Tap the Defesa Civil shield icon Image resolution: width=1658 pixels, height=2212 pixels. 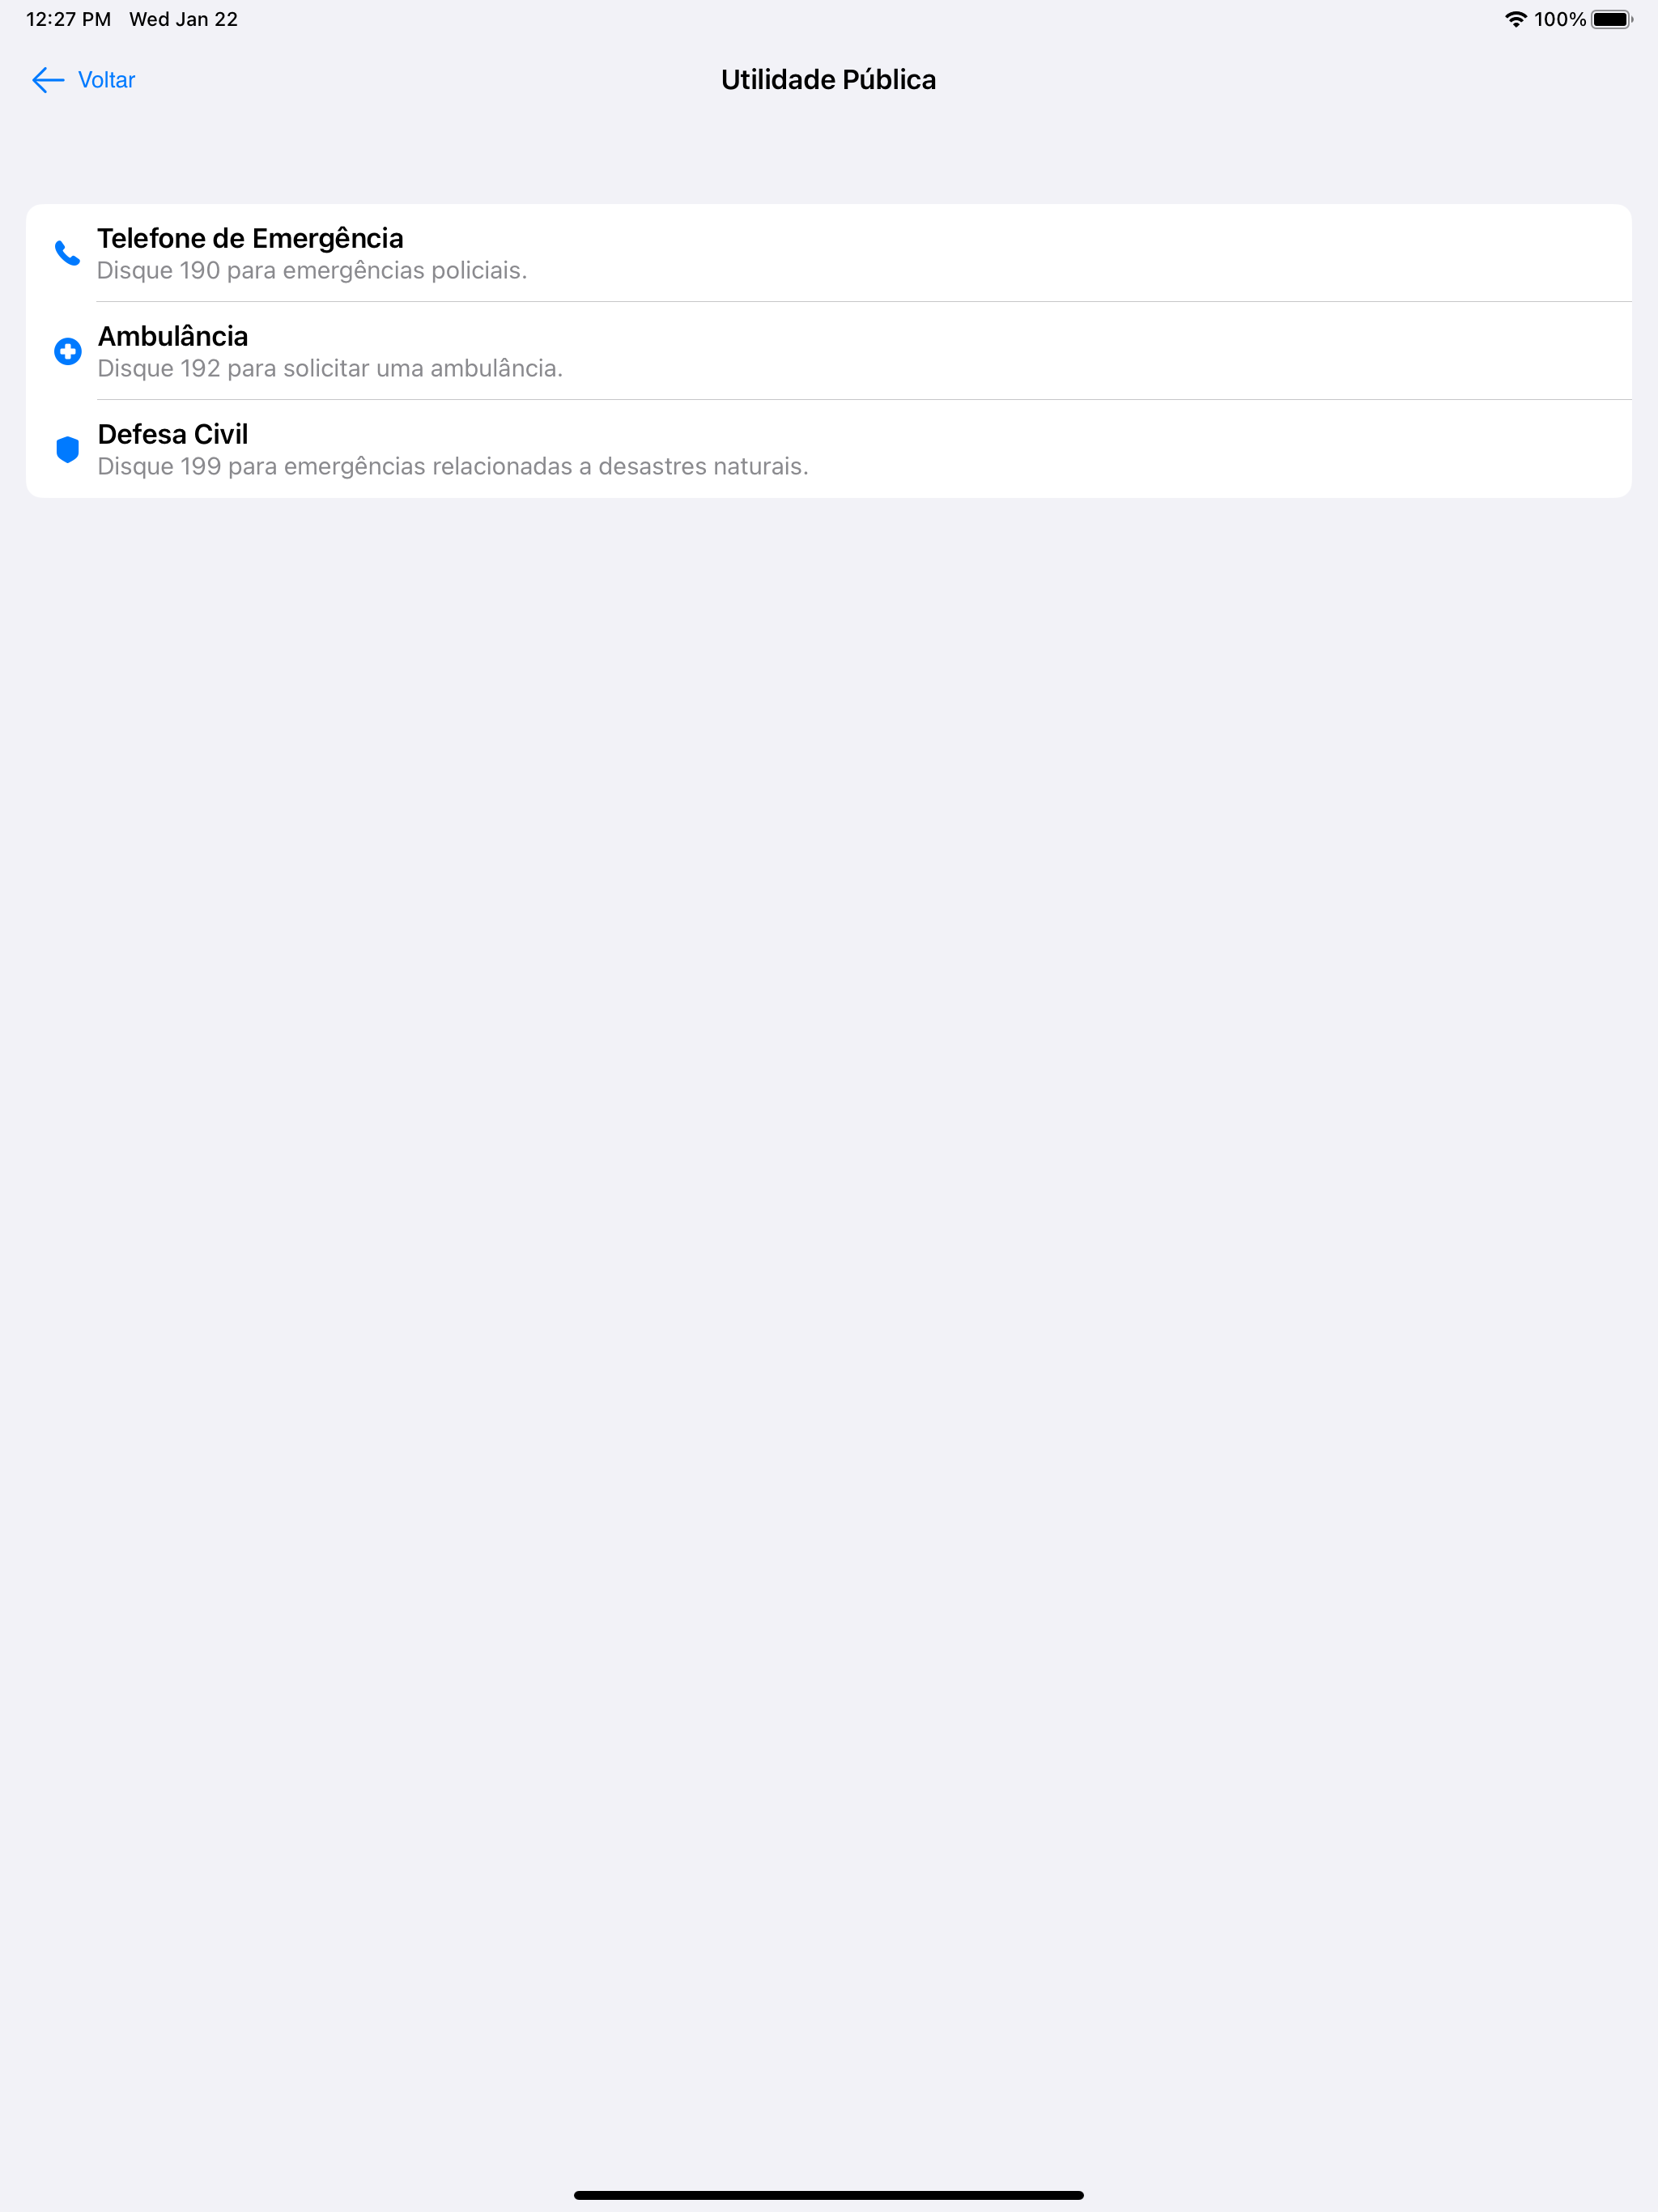67,449
